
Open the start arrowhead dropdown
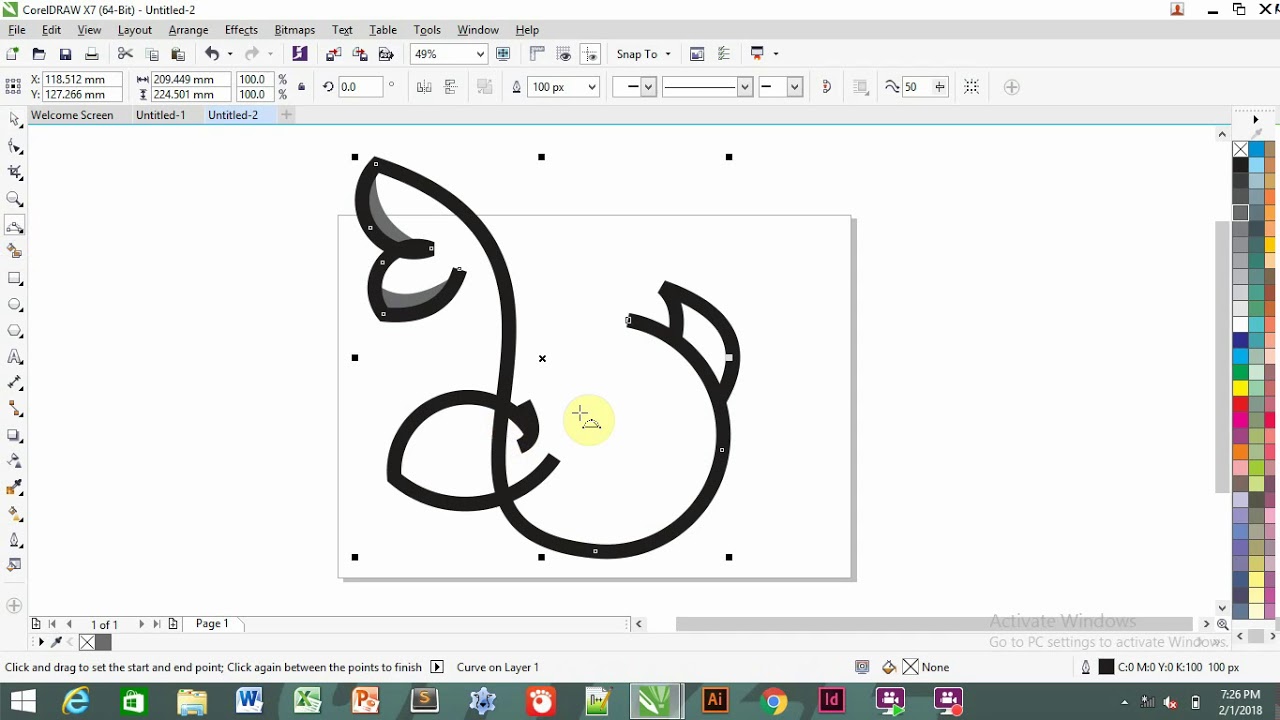pos(648,87)
